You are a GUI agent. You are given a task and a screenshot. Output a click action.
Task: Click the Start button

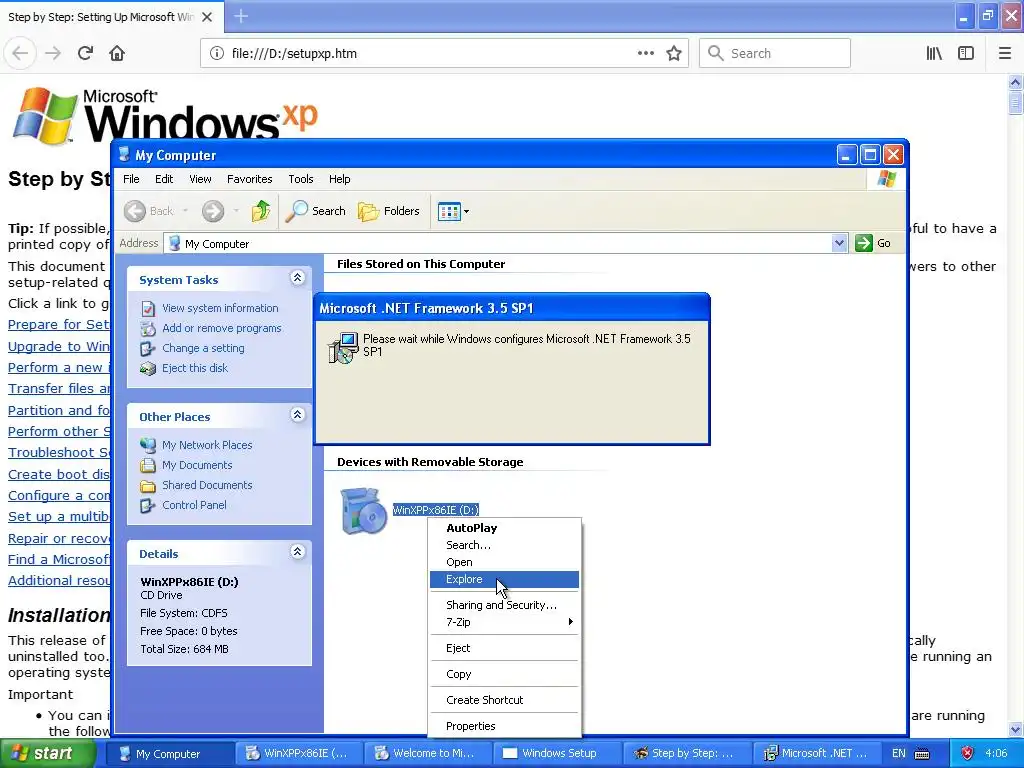47,754
